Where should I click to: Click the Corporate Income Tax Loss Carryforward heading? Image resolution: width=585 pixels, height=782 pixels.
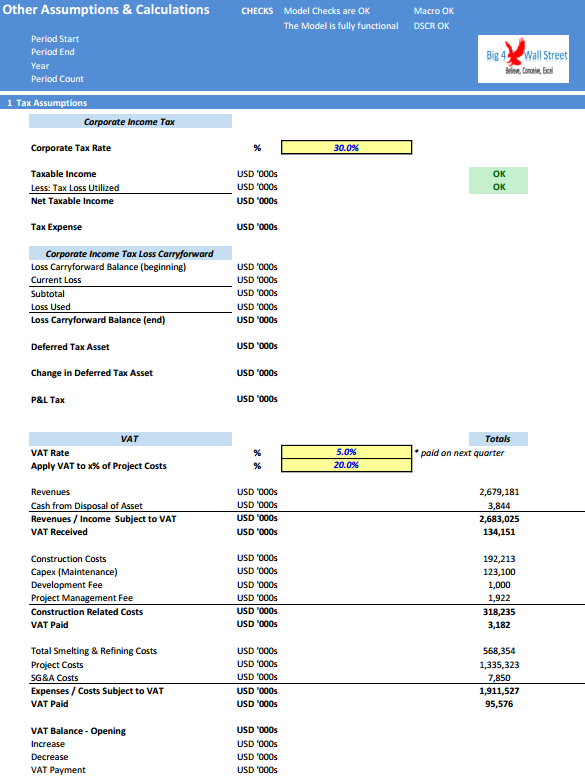point(130,253)
